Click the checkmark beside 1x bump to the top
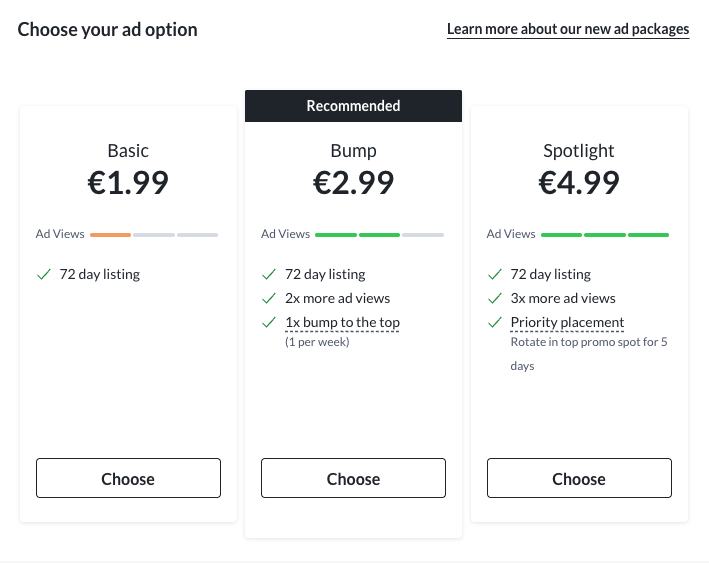 click(x=268, y=322)
